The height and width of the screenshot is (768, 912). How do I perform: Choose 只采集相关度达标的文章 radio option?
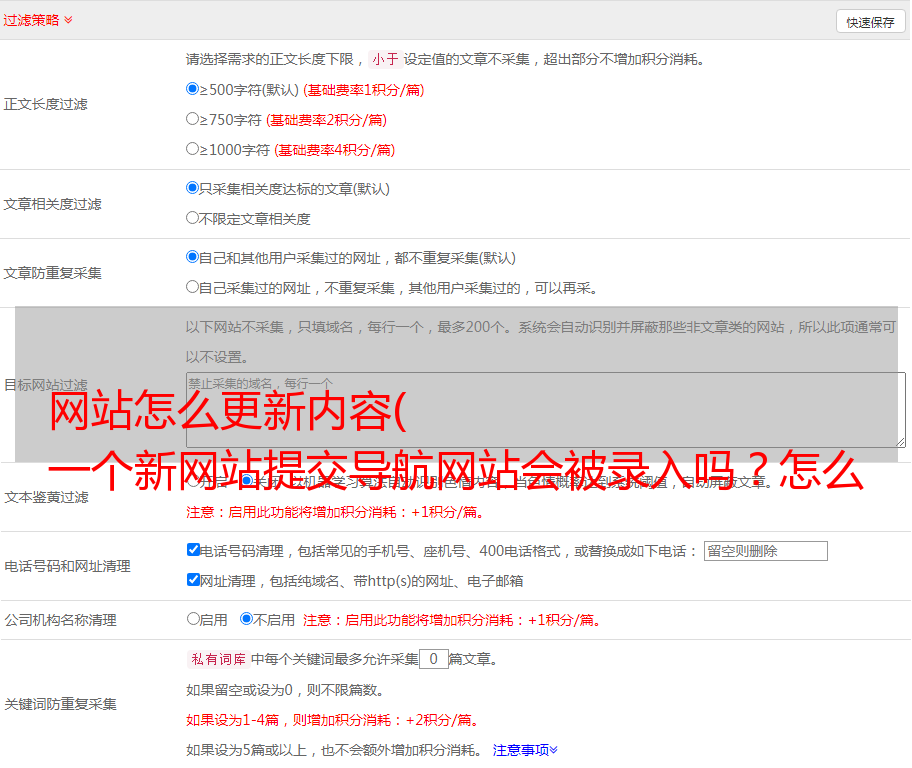pos(193,188)
